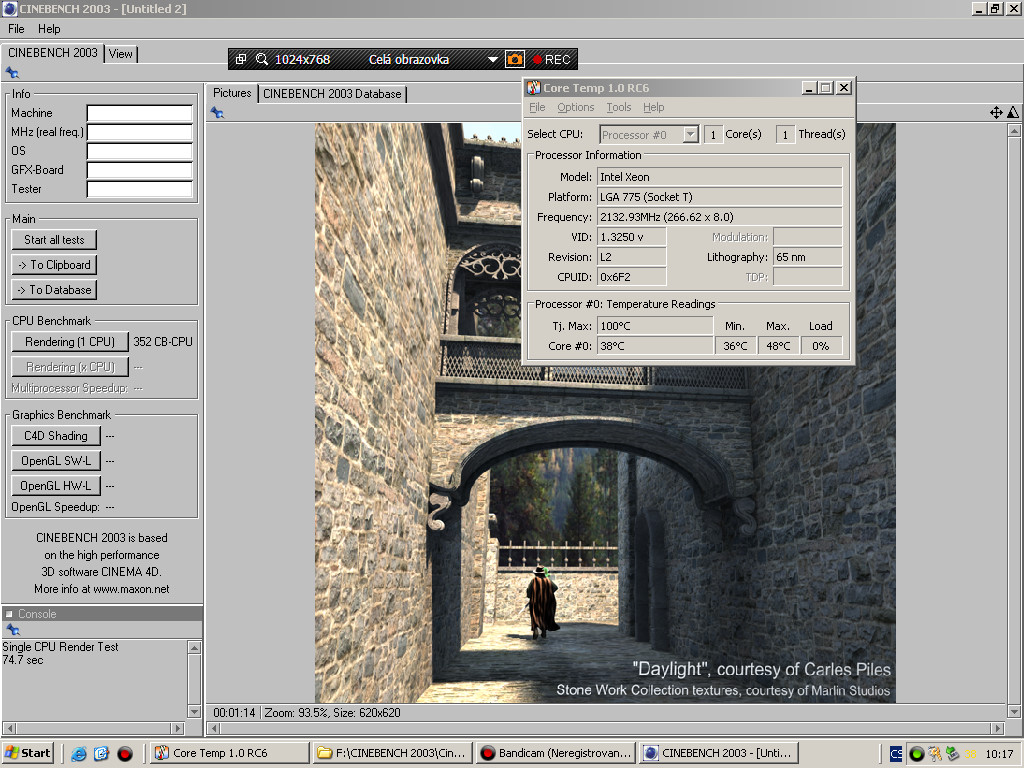The image size is (1024, 768).
Task: Click the Machine input field
Action: pyautogui.click(x=140, y=113)
